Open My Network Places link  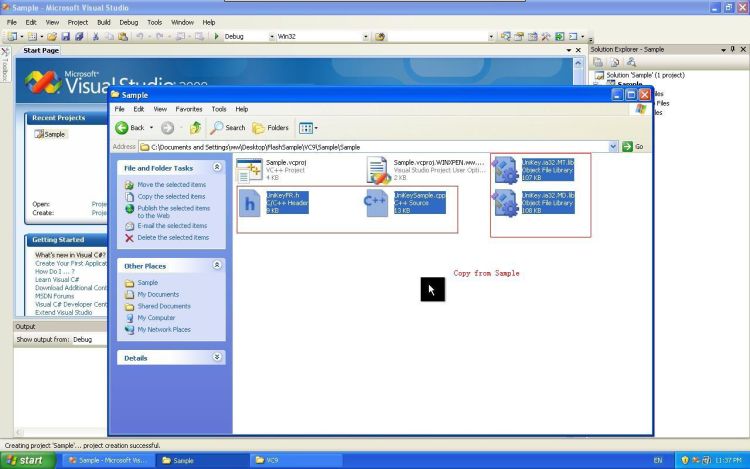[164, 329]
